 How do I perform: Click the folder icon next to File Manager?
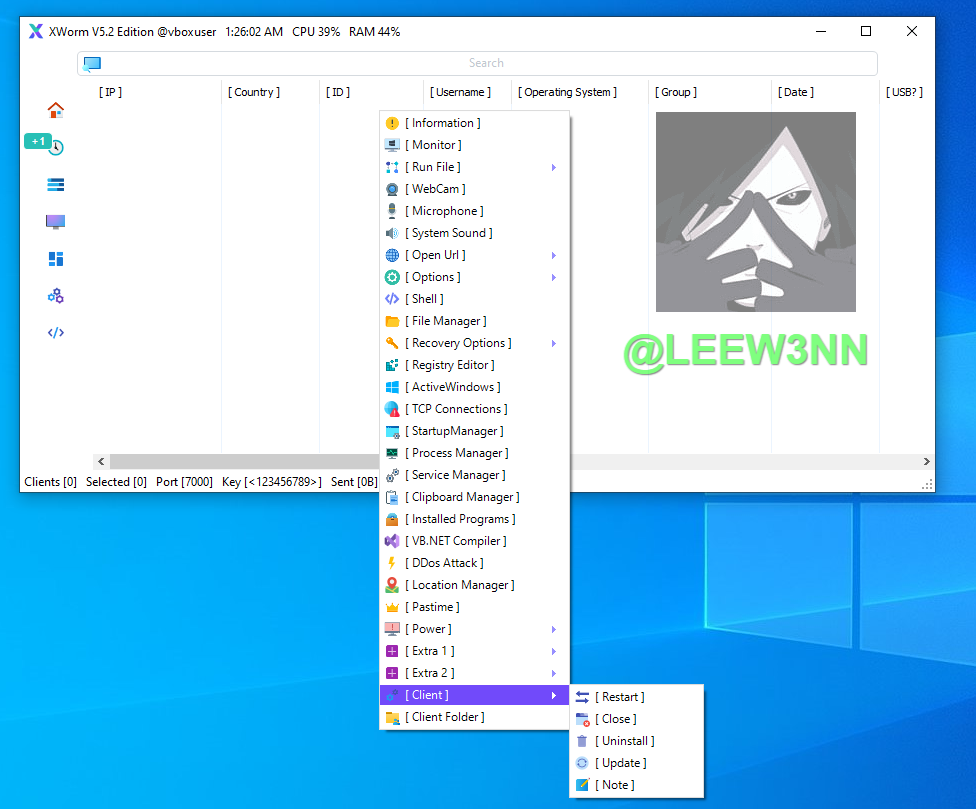pyautogui.click(x=392, y=321)
